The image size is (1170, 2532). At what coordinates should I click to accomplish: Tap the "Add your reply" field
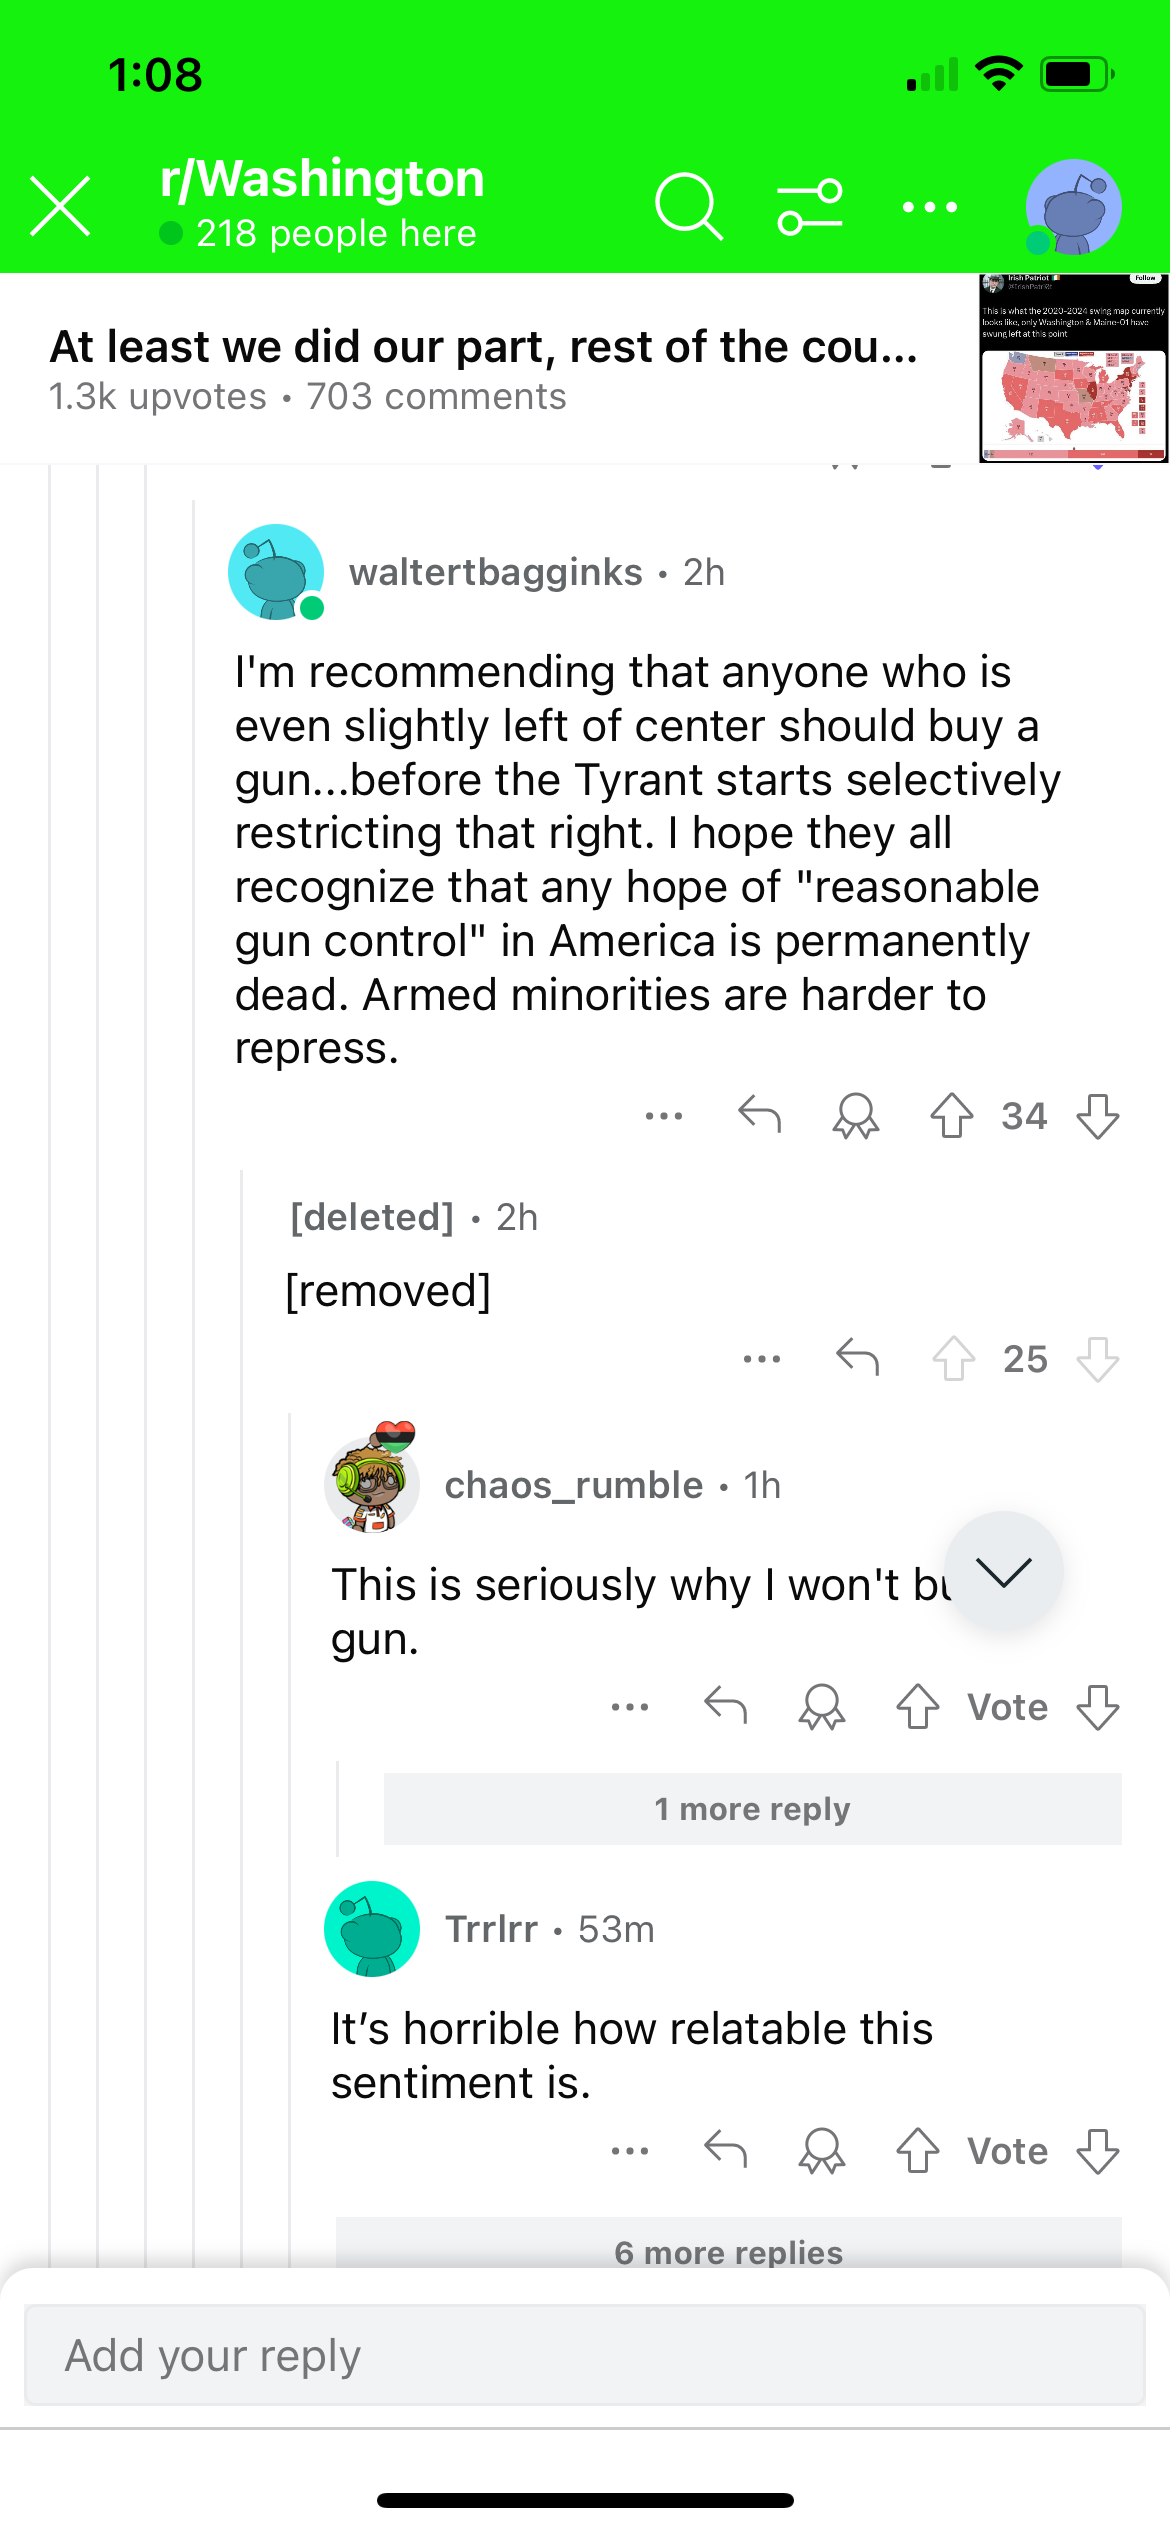584,2355
